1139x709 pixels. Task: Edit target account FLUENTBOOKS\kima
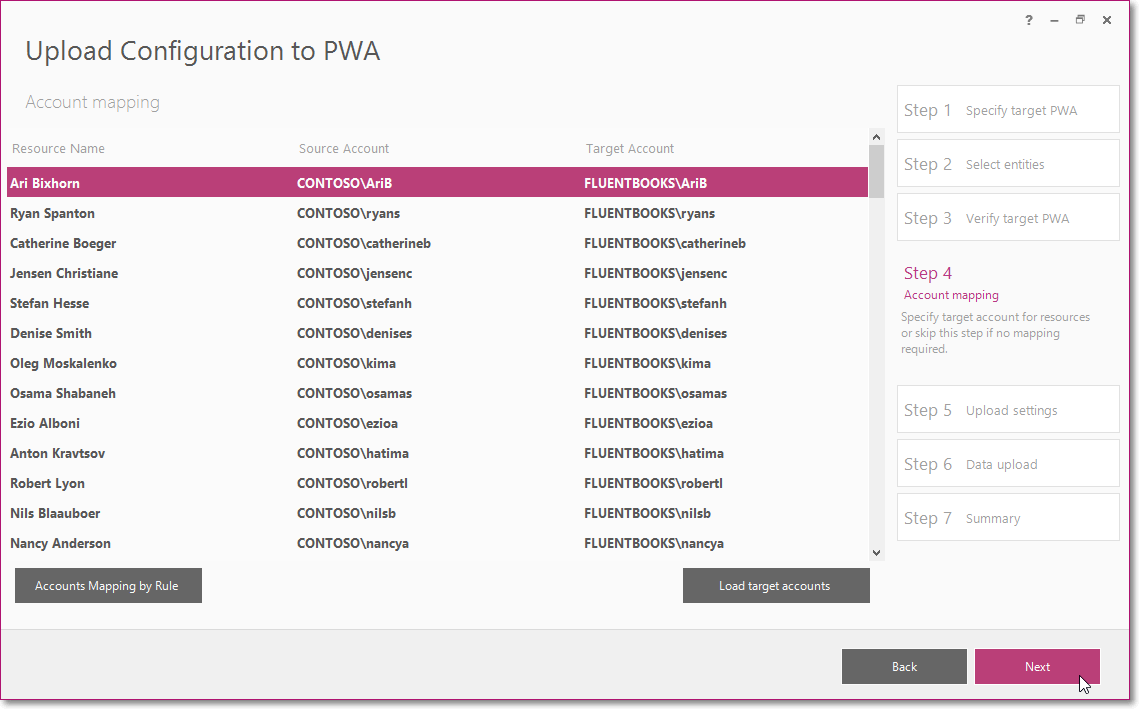click(648, 363)
